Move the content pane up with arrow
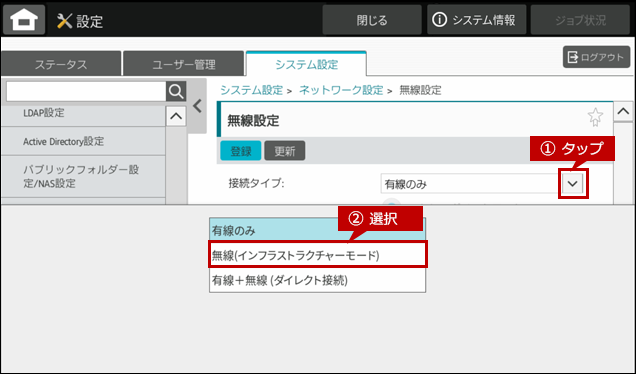Viewport: 636px width, 374px height. [x=623, y=112]
